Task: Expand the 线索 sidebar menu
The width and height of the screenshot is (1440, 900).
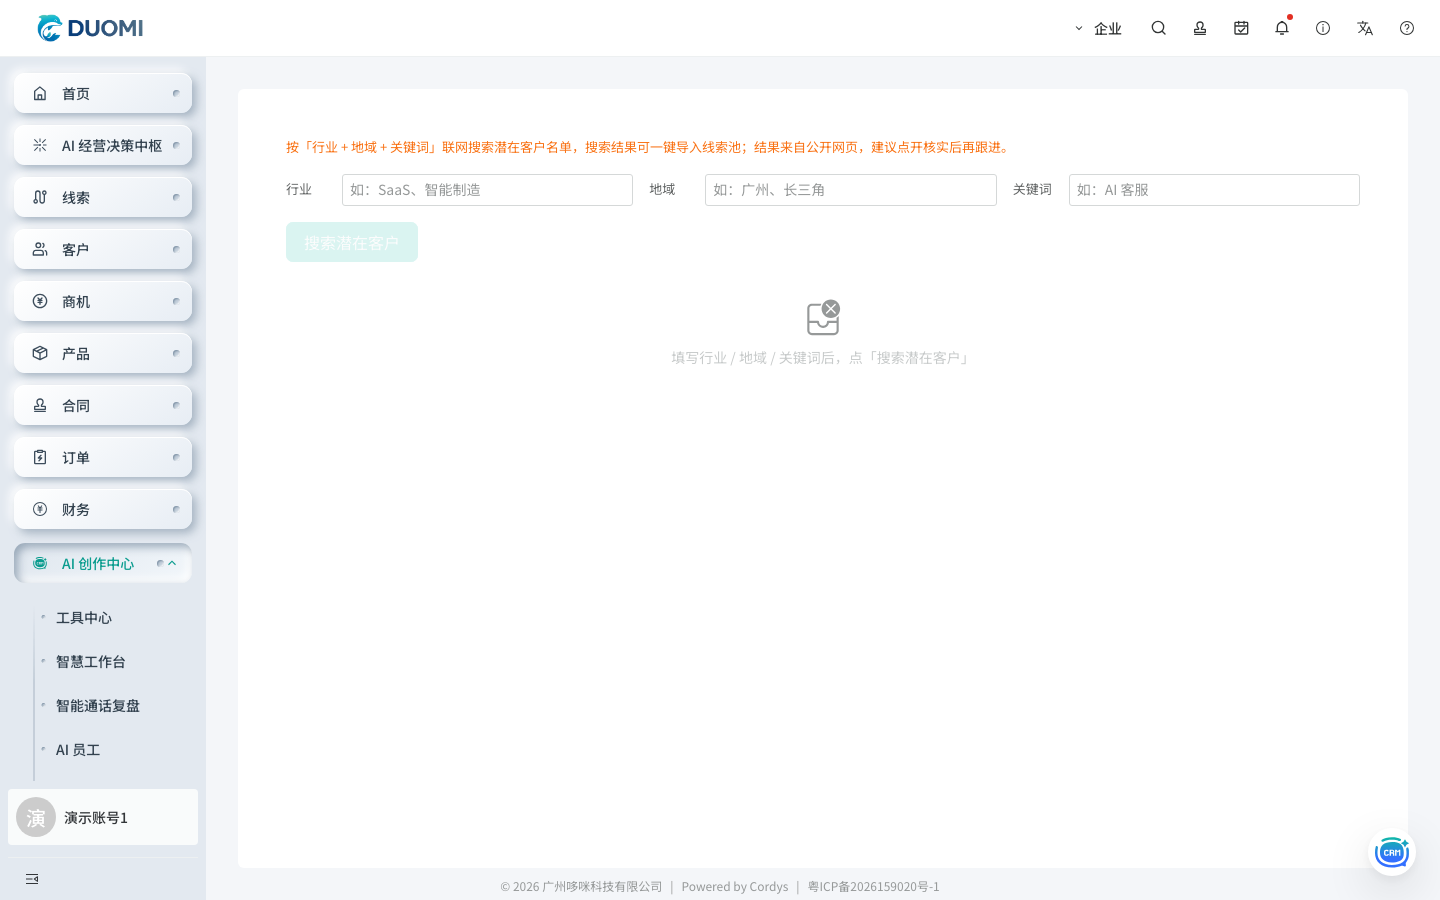Action: (x=103, y=197)
